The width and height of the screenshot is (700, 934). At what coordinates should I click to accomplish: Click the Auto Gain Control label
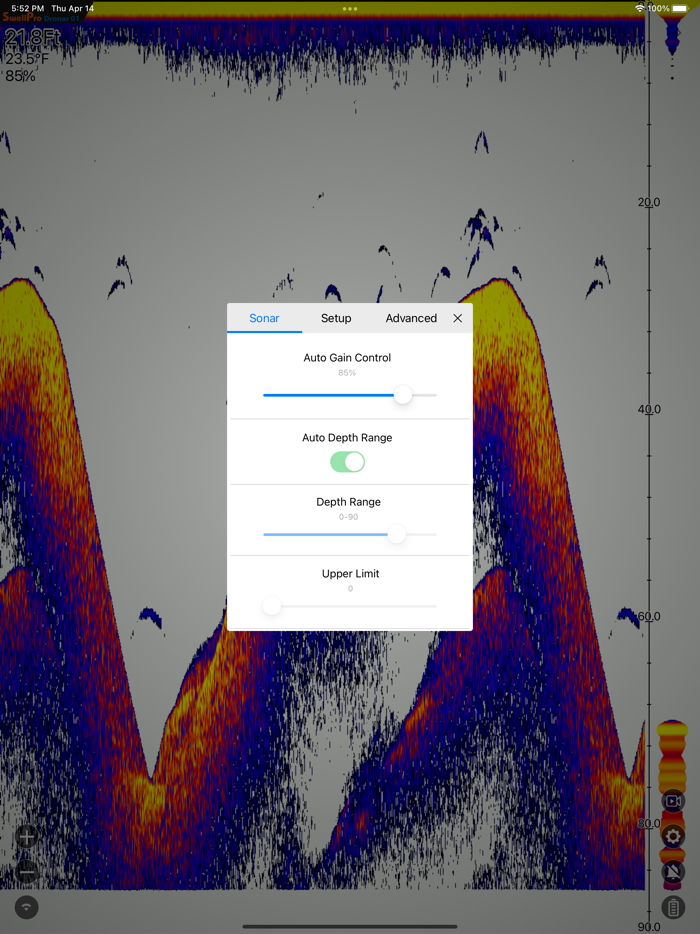coord(347,357)
